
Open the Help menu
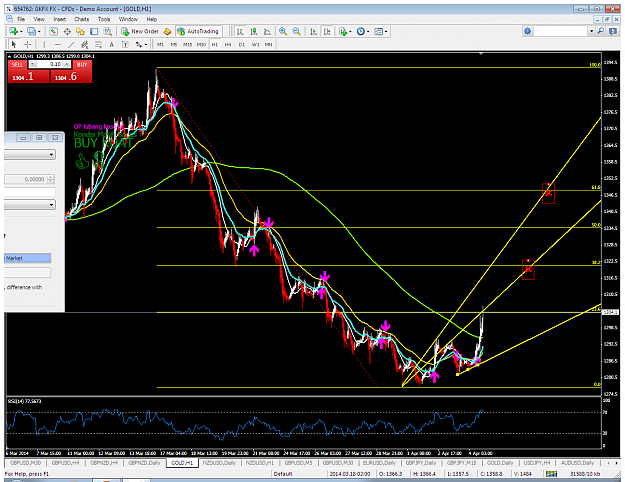coord(151,19)
